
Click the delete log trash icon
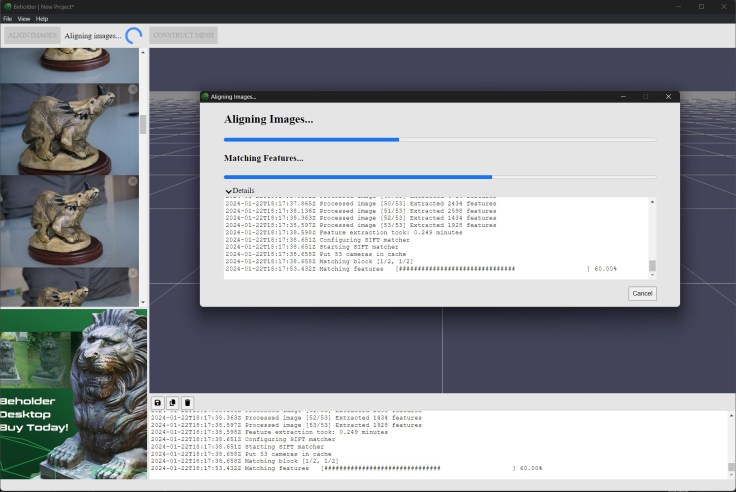[187, 402]
